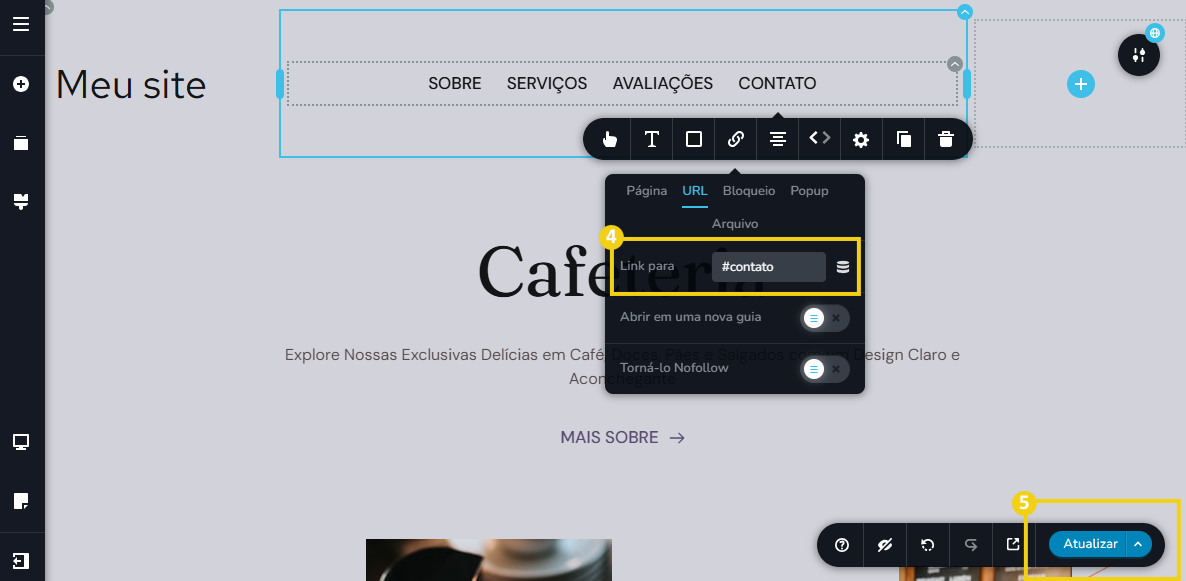Select the text editing tool
This screenshot has width=1186, height=581.
click(x=651, y=139)
